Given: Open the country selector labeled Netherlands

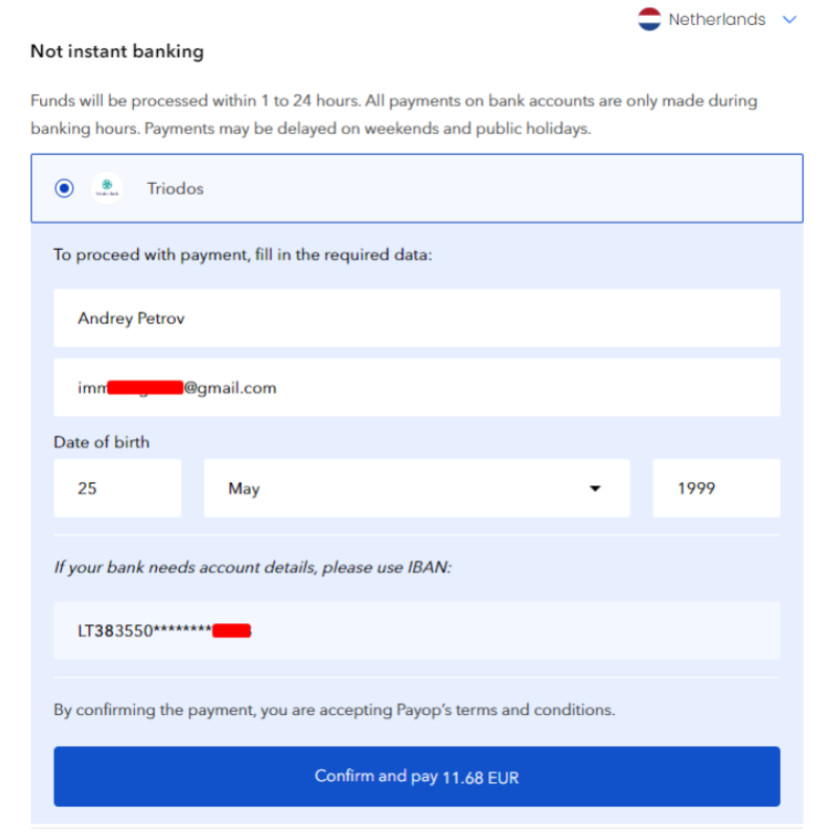Looking at the screenshot, I should click(717, 20).
